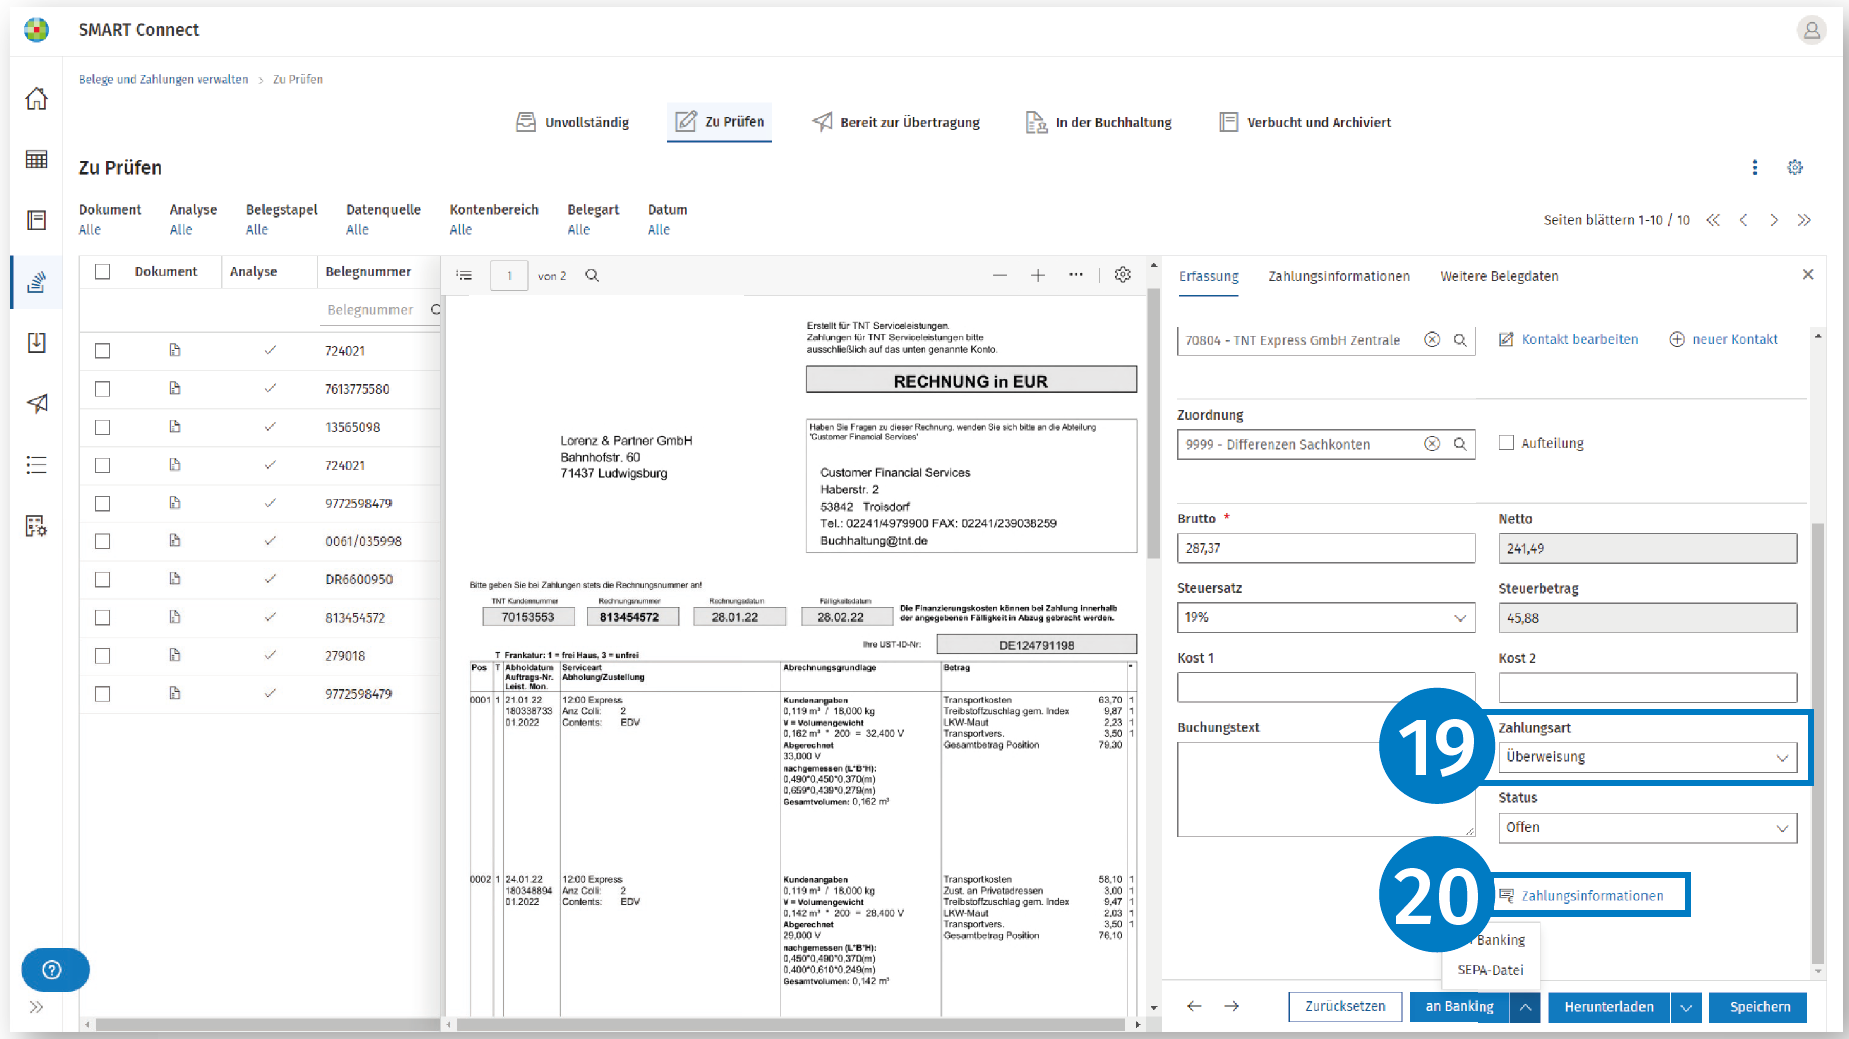Expand the an Banking split-button arrow
This screenshot has width=1849, height=1039.
click(x=1525, y=1007)
